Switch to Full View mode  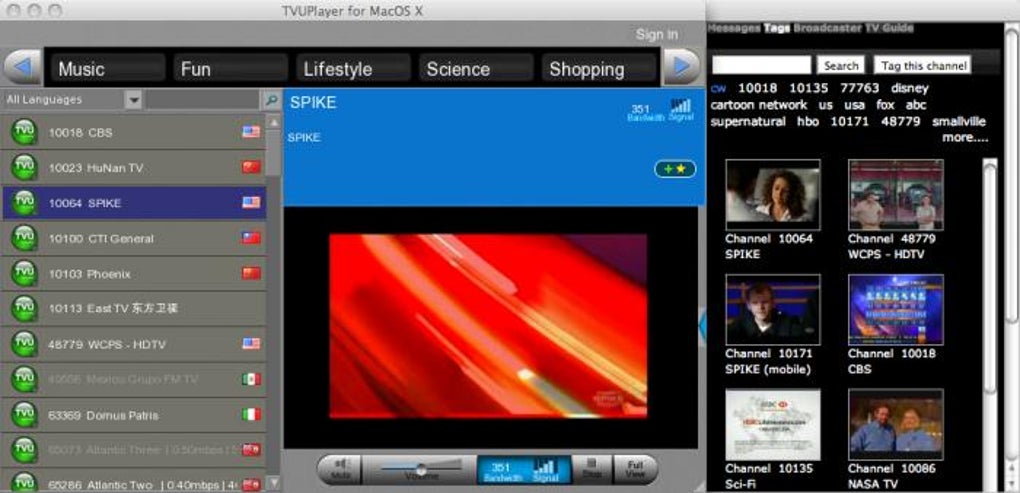pos(635,470)
